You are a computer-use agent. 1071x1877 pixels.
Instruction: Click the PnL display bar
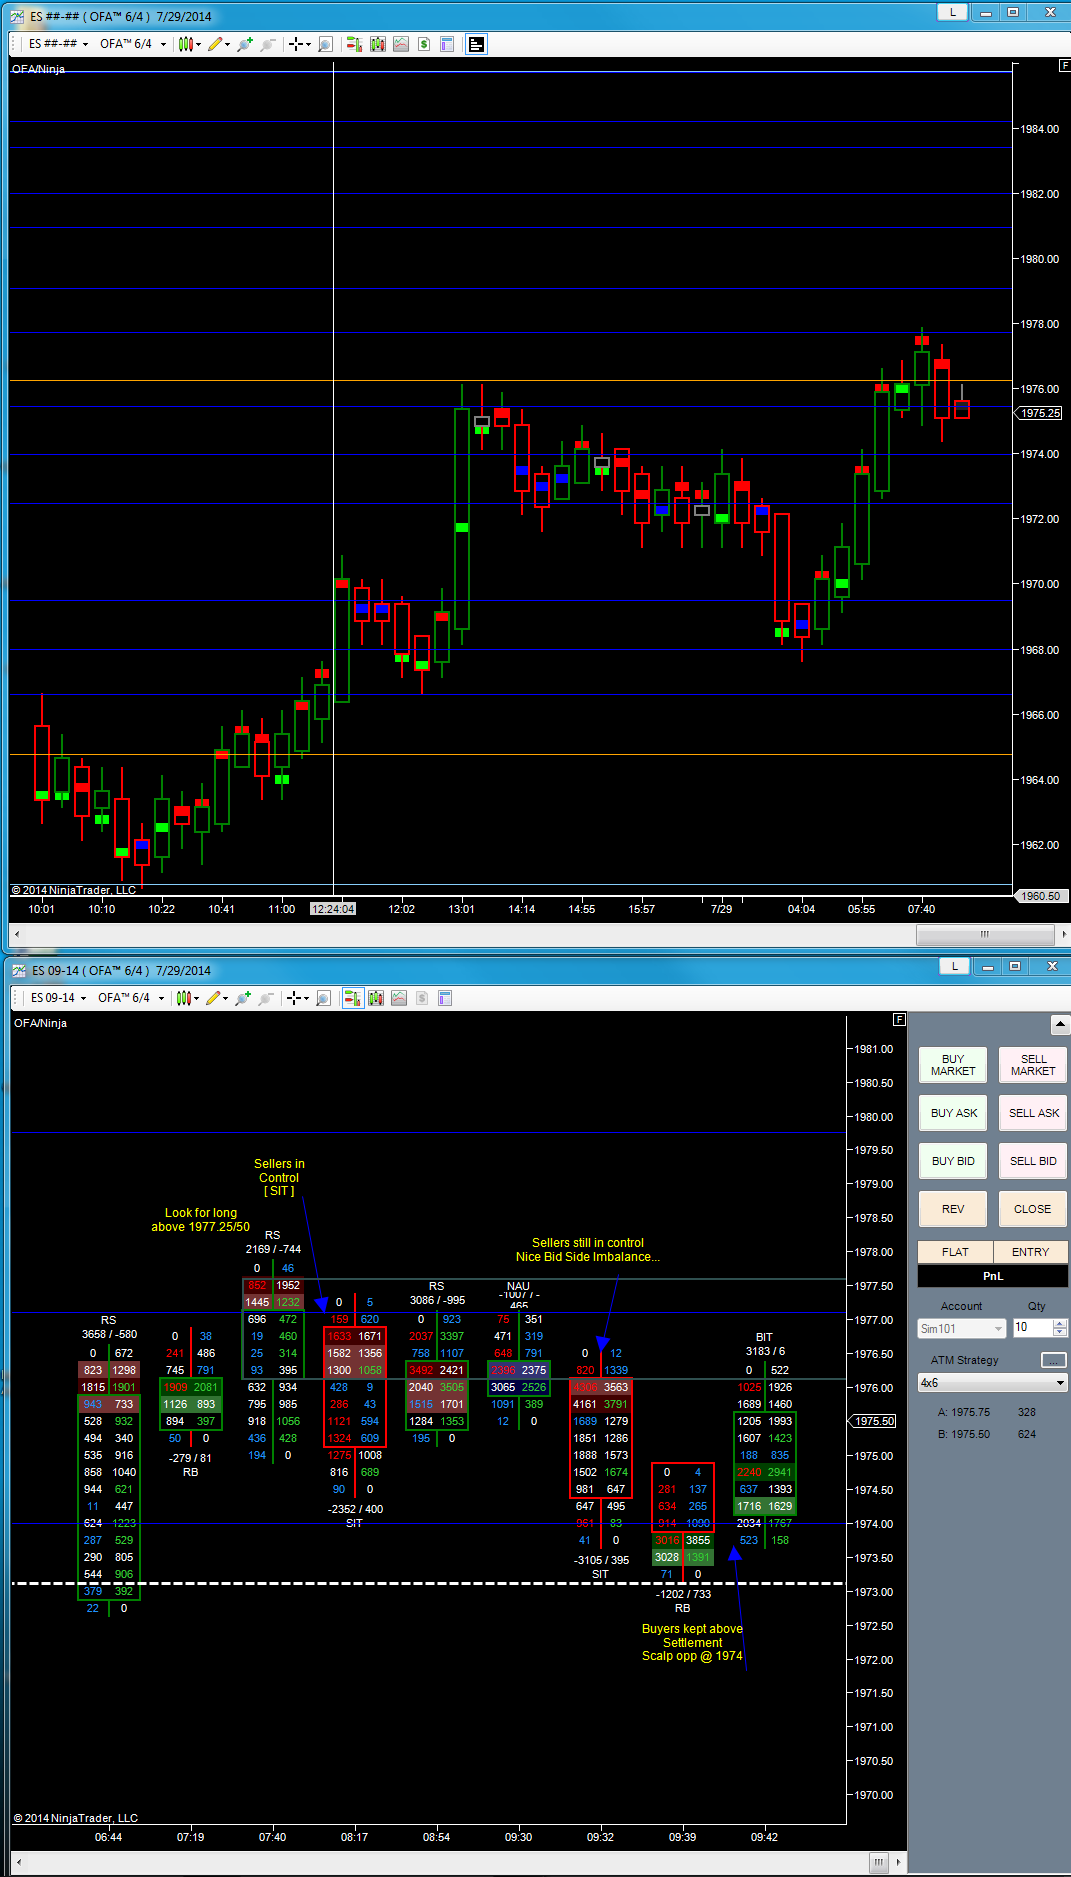(992, 1276)
